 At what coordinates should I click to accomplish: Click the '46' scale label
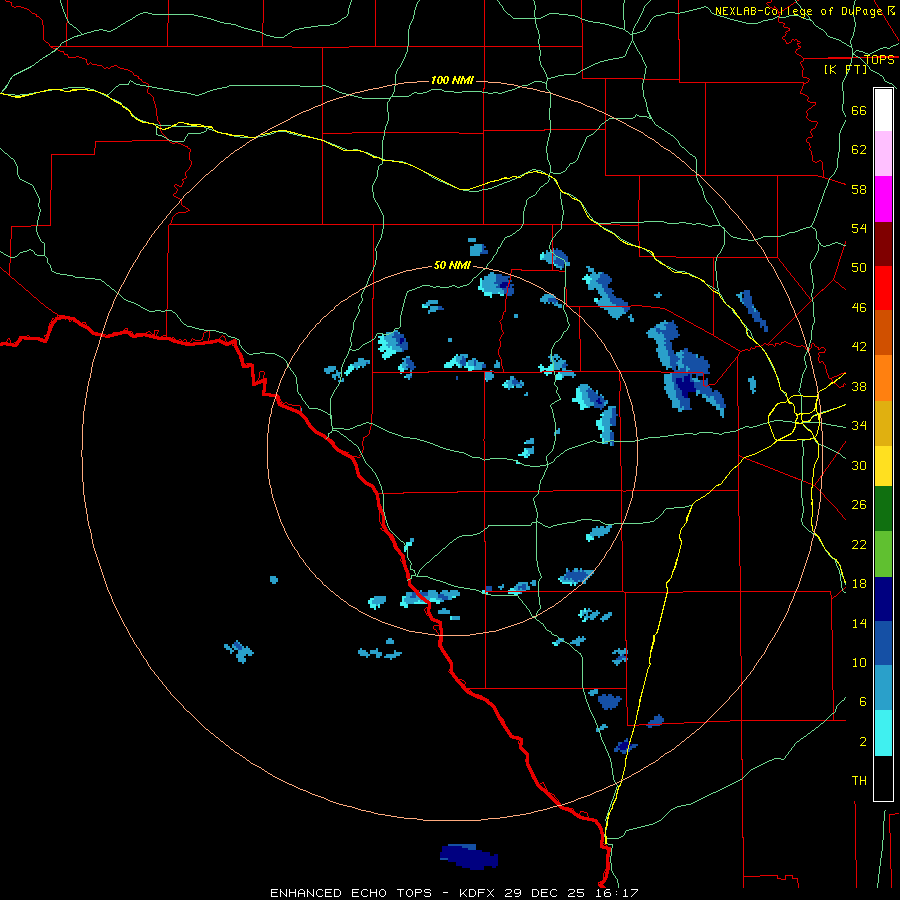(x=859, y=308)
